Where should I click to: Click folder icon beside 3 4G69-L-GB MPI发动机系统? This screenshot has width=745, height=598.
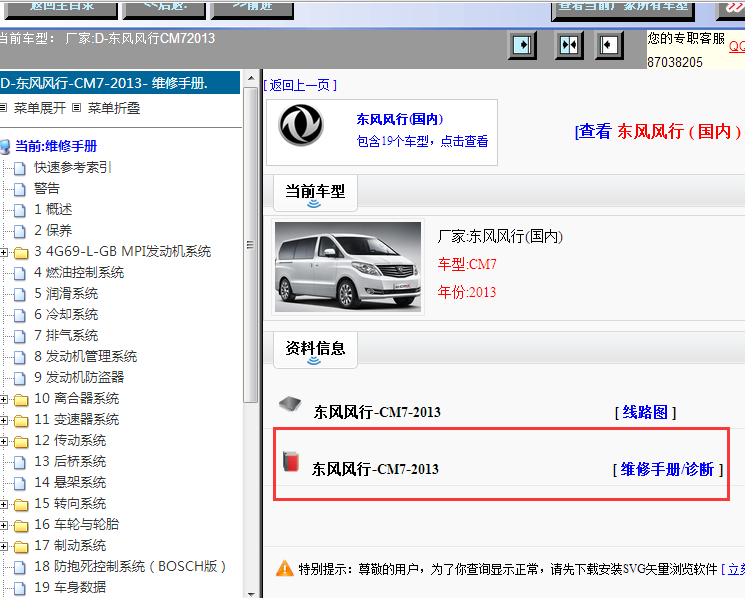point(21,252)
